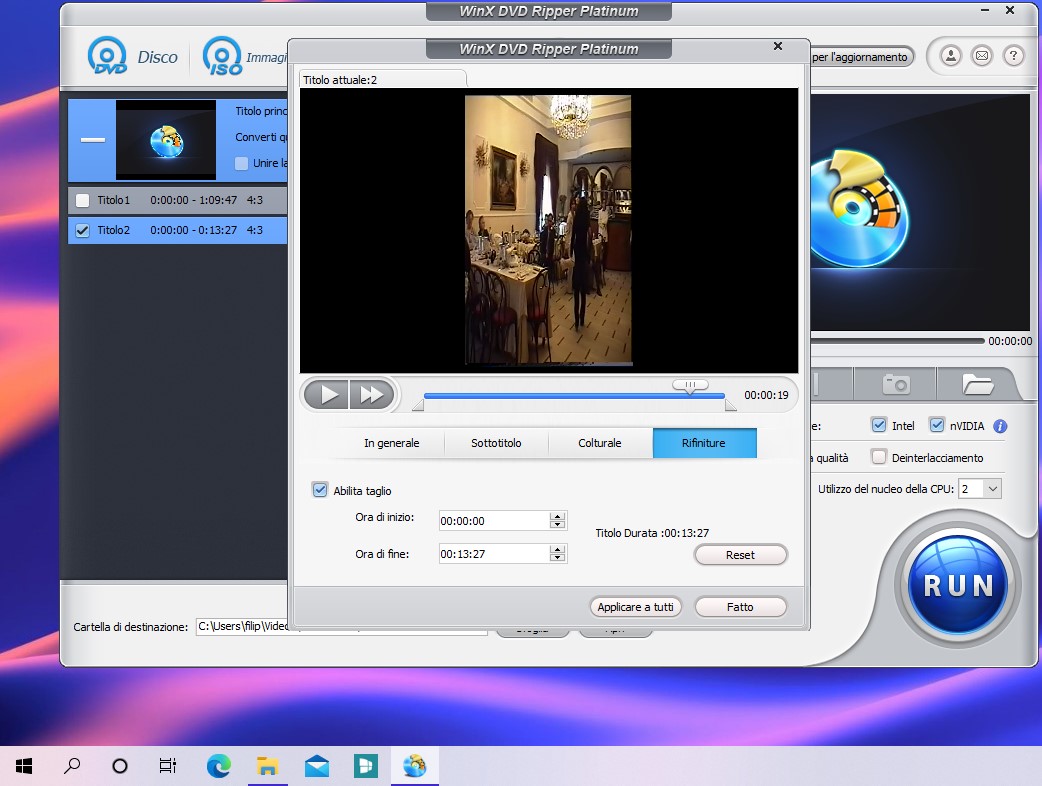The height and width of the screenshot is (786, 1042).
Task: Collapse the main title panel minus icon
Action: click(x=93, y=140)
